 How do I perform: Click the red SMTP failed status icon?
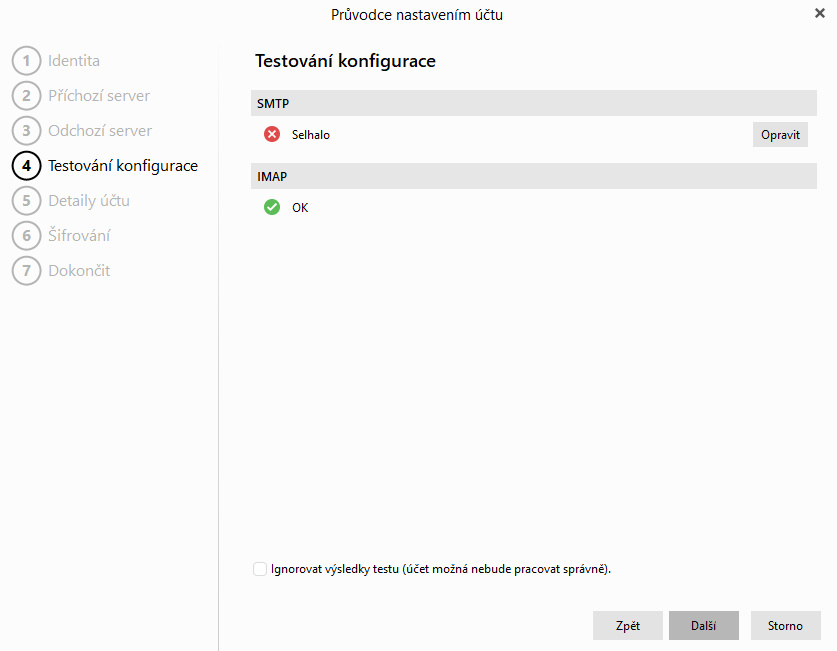click(271, 135)
